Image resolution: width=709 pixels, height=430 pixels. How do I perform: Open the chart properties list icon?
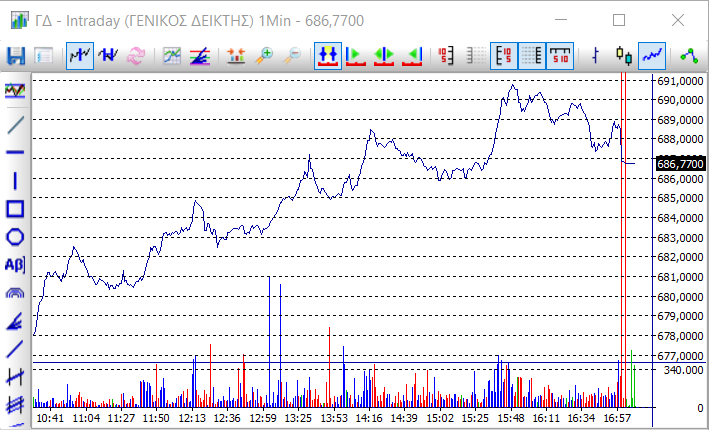pos(44,56)
